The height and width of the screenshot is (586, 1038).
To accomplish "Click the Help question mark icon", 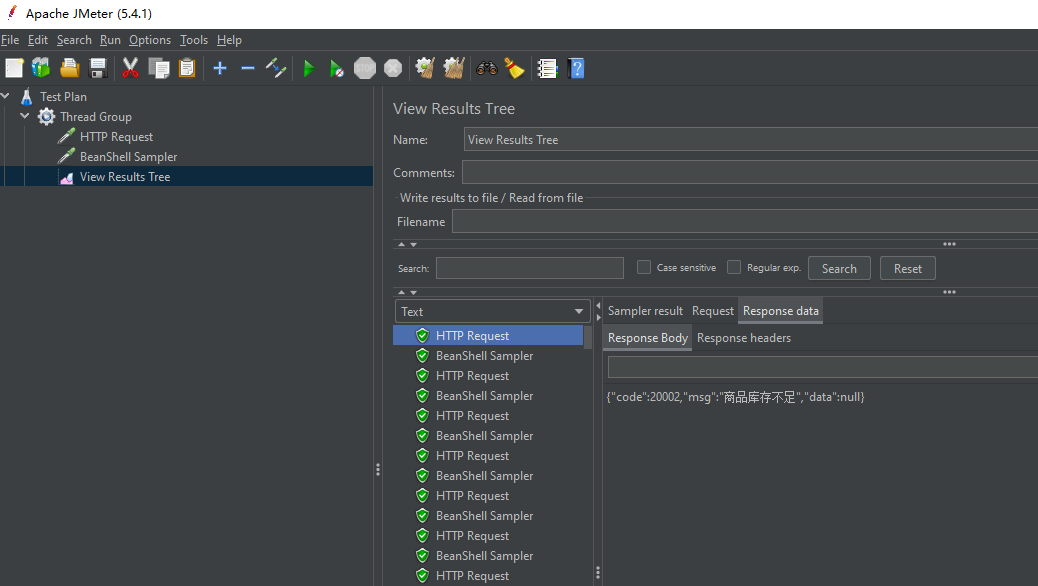I will coord(577,68).
